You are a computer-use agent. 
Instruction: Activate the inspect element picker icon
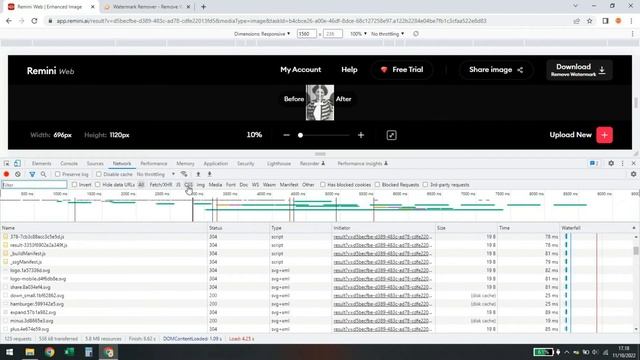tap(7, 163)
